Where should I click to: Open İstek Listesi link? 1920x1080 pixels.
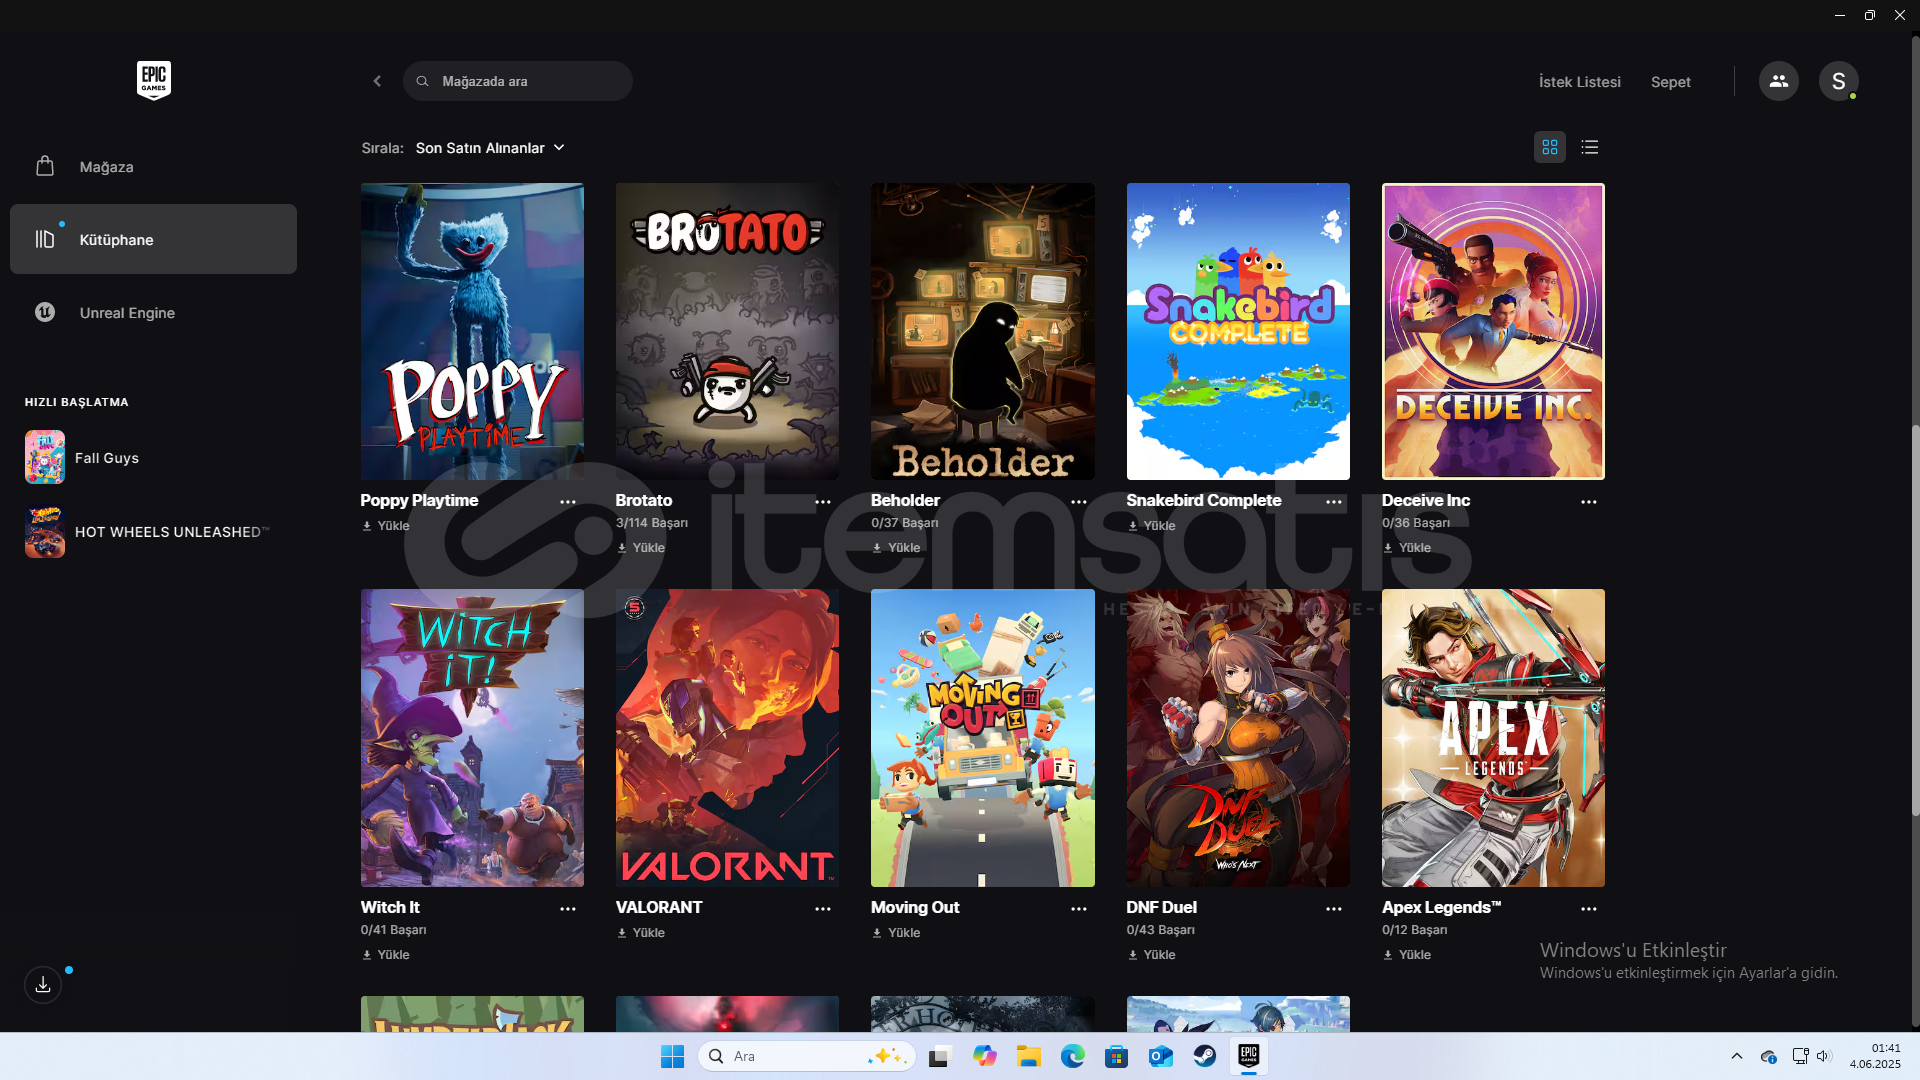[1579, 82]
